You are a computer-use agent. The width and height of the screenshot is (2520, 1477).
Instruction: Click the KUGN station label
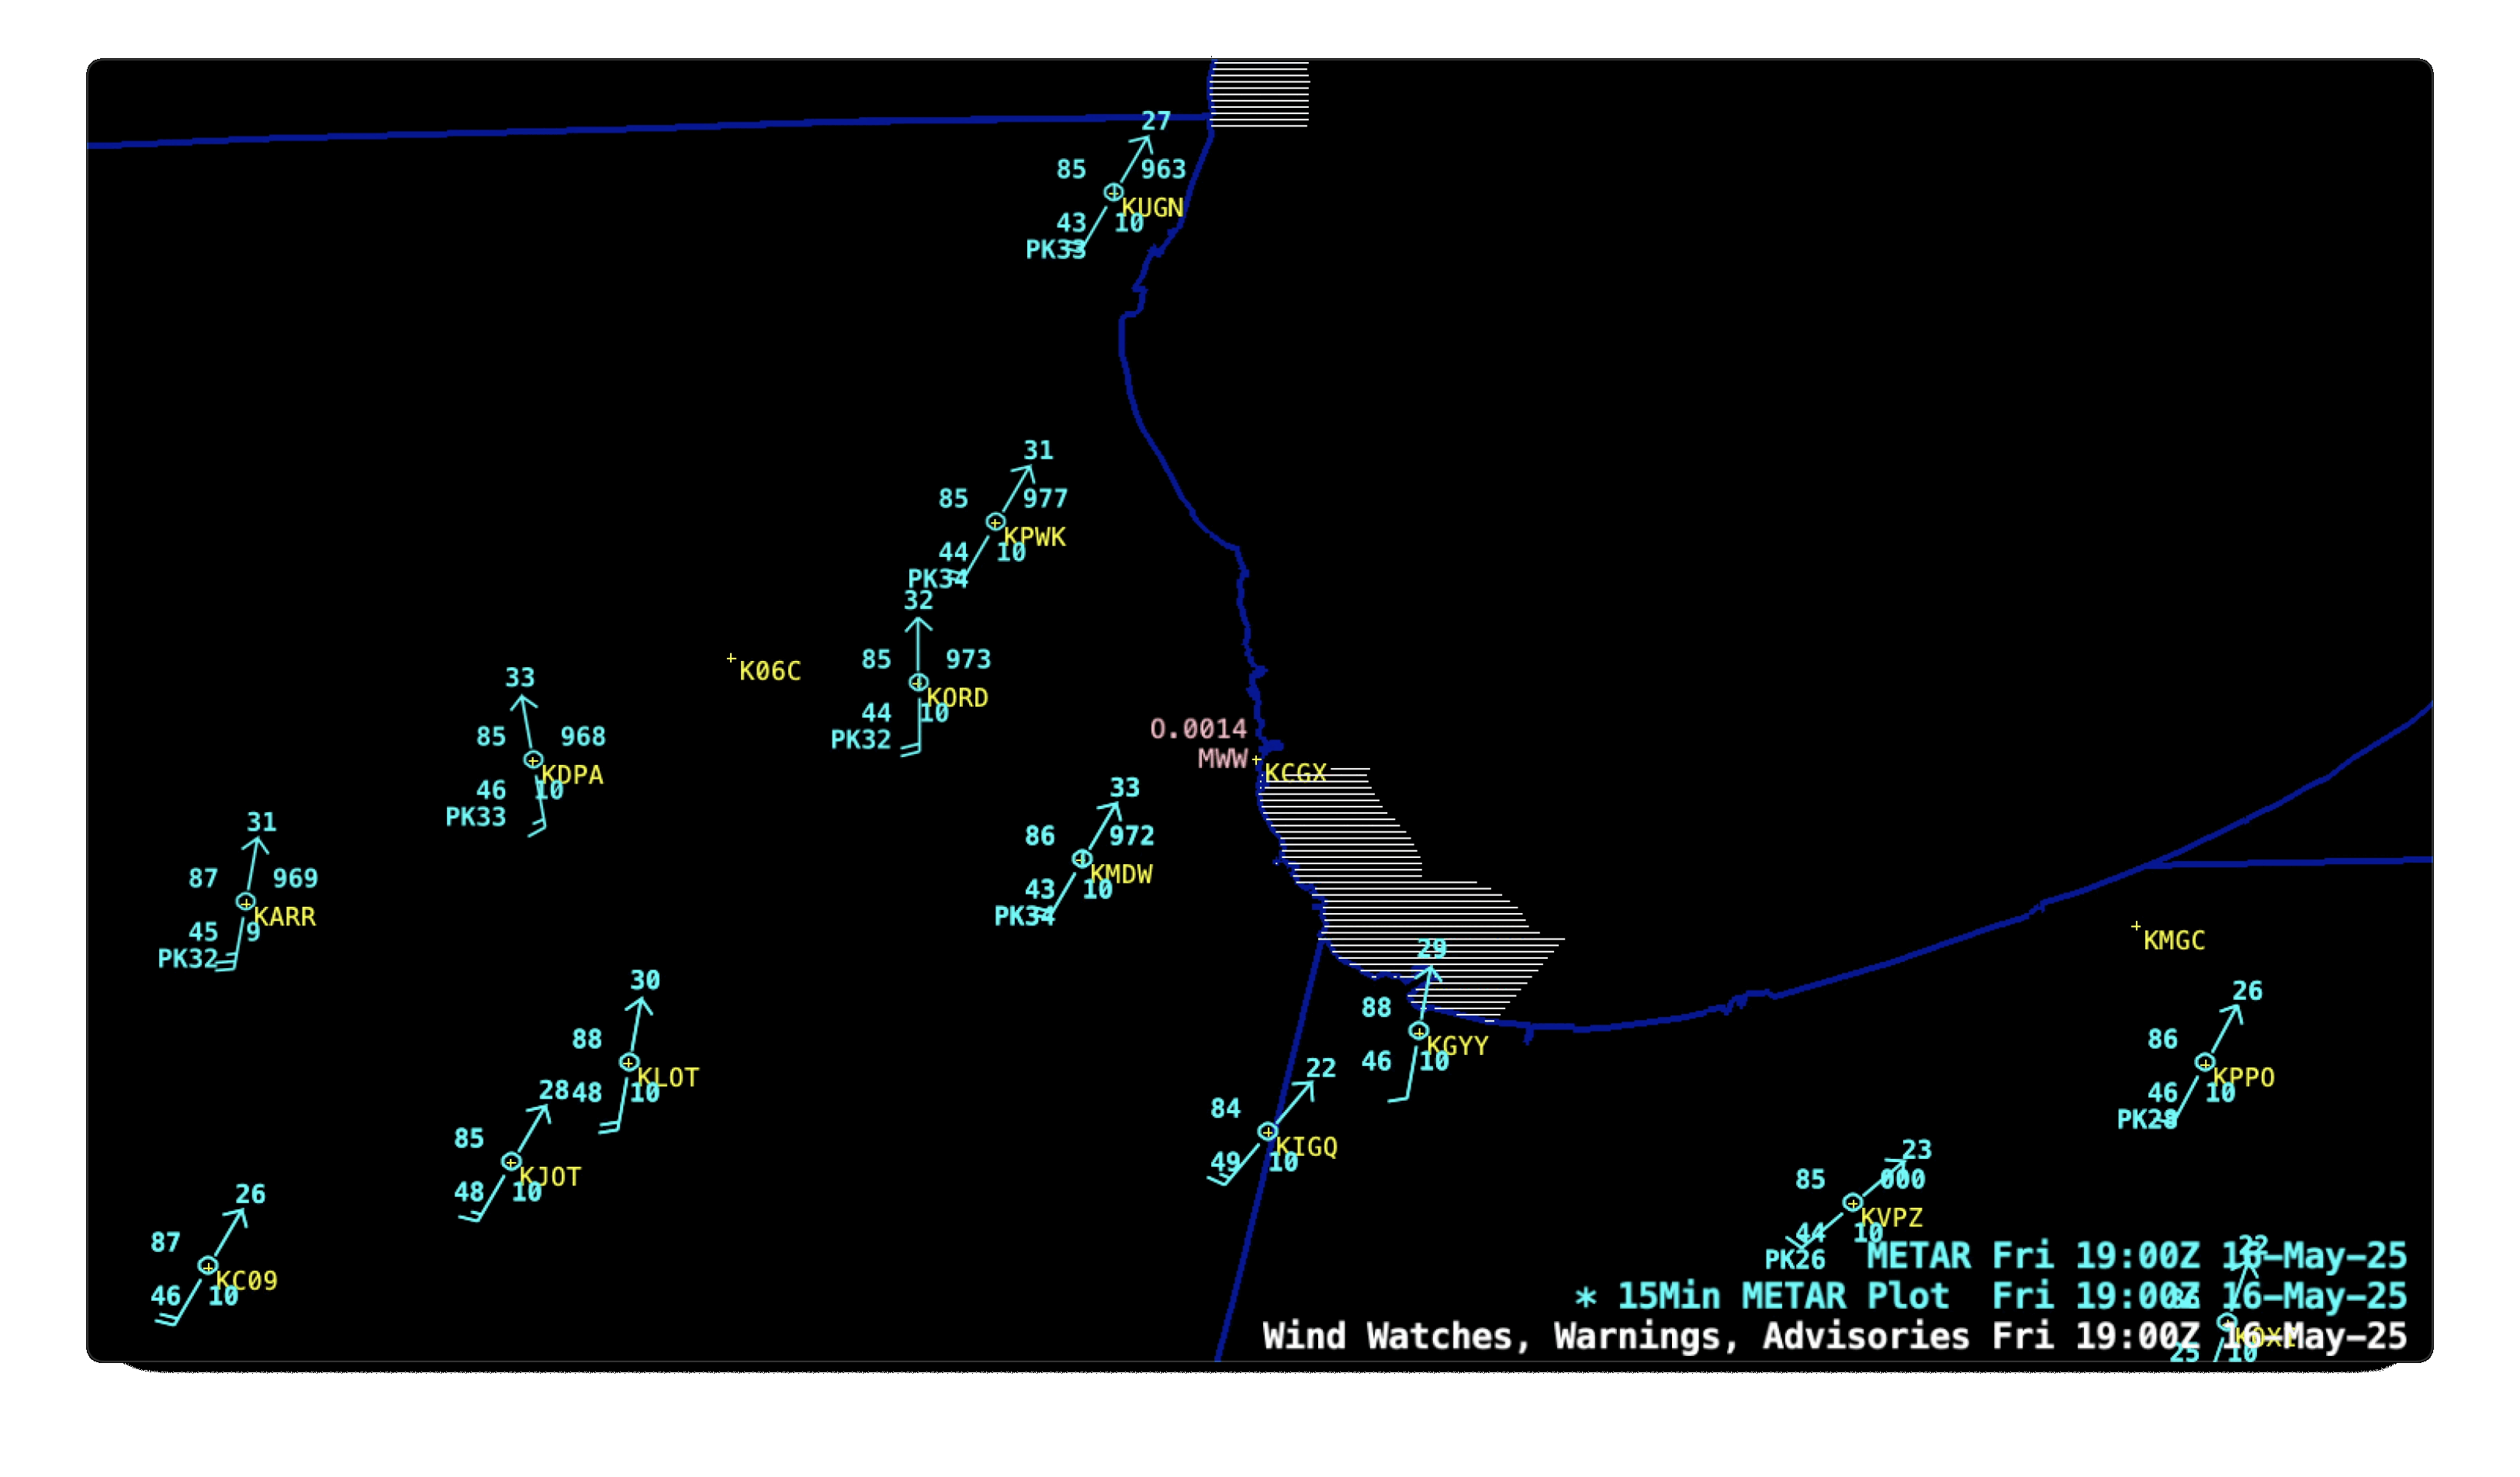[x=1152, y=208]
